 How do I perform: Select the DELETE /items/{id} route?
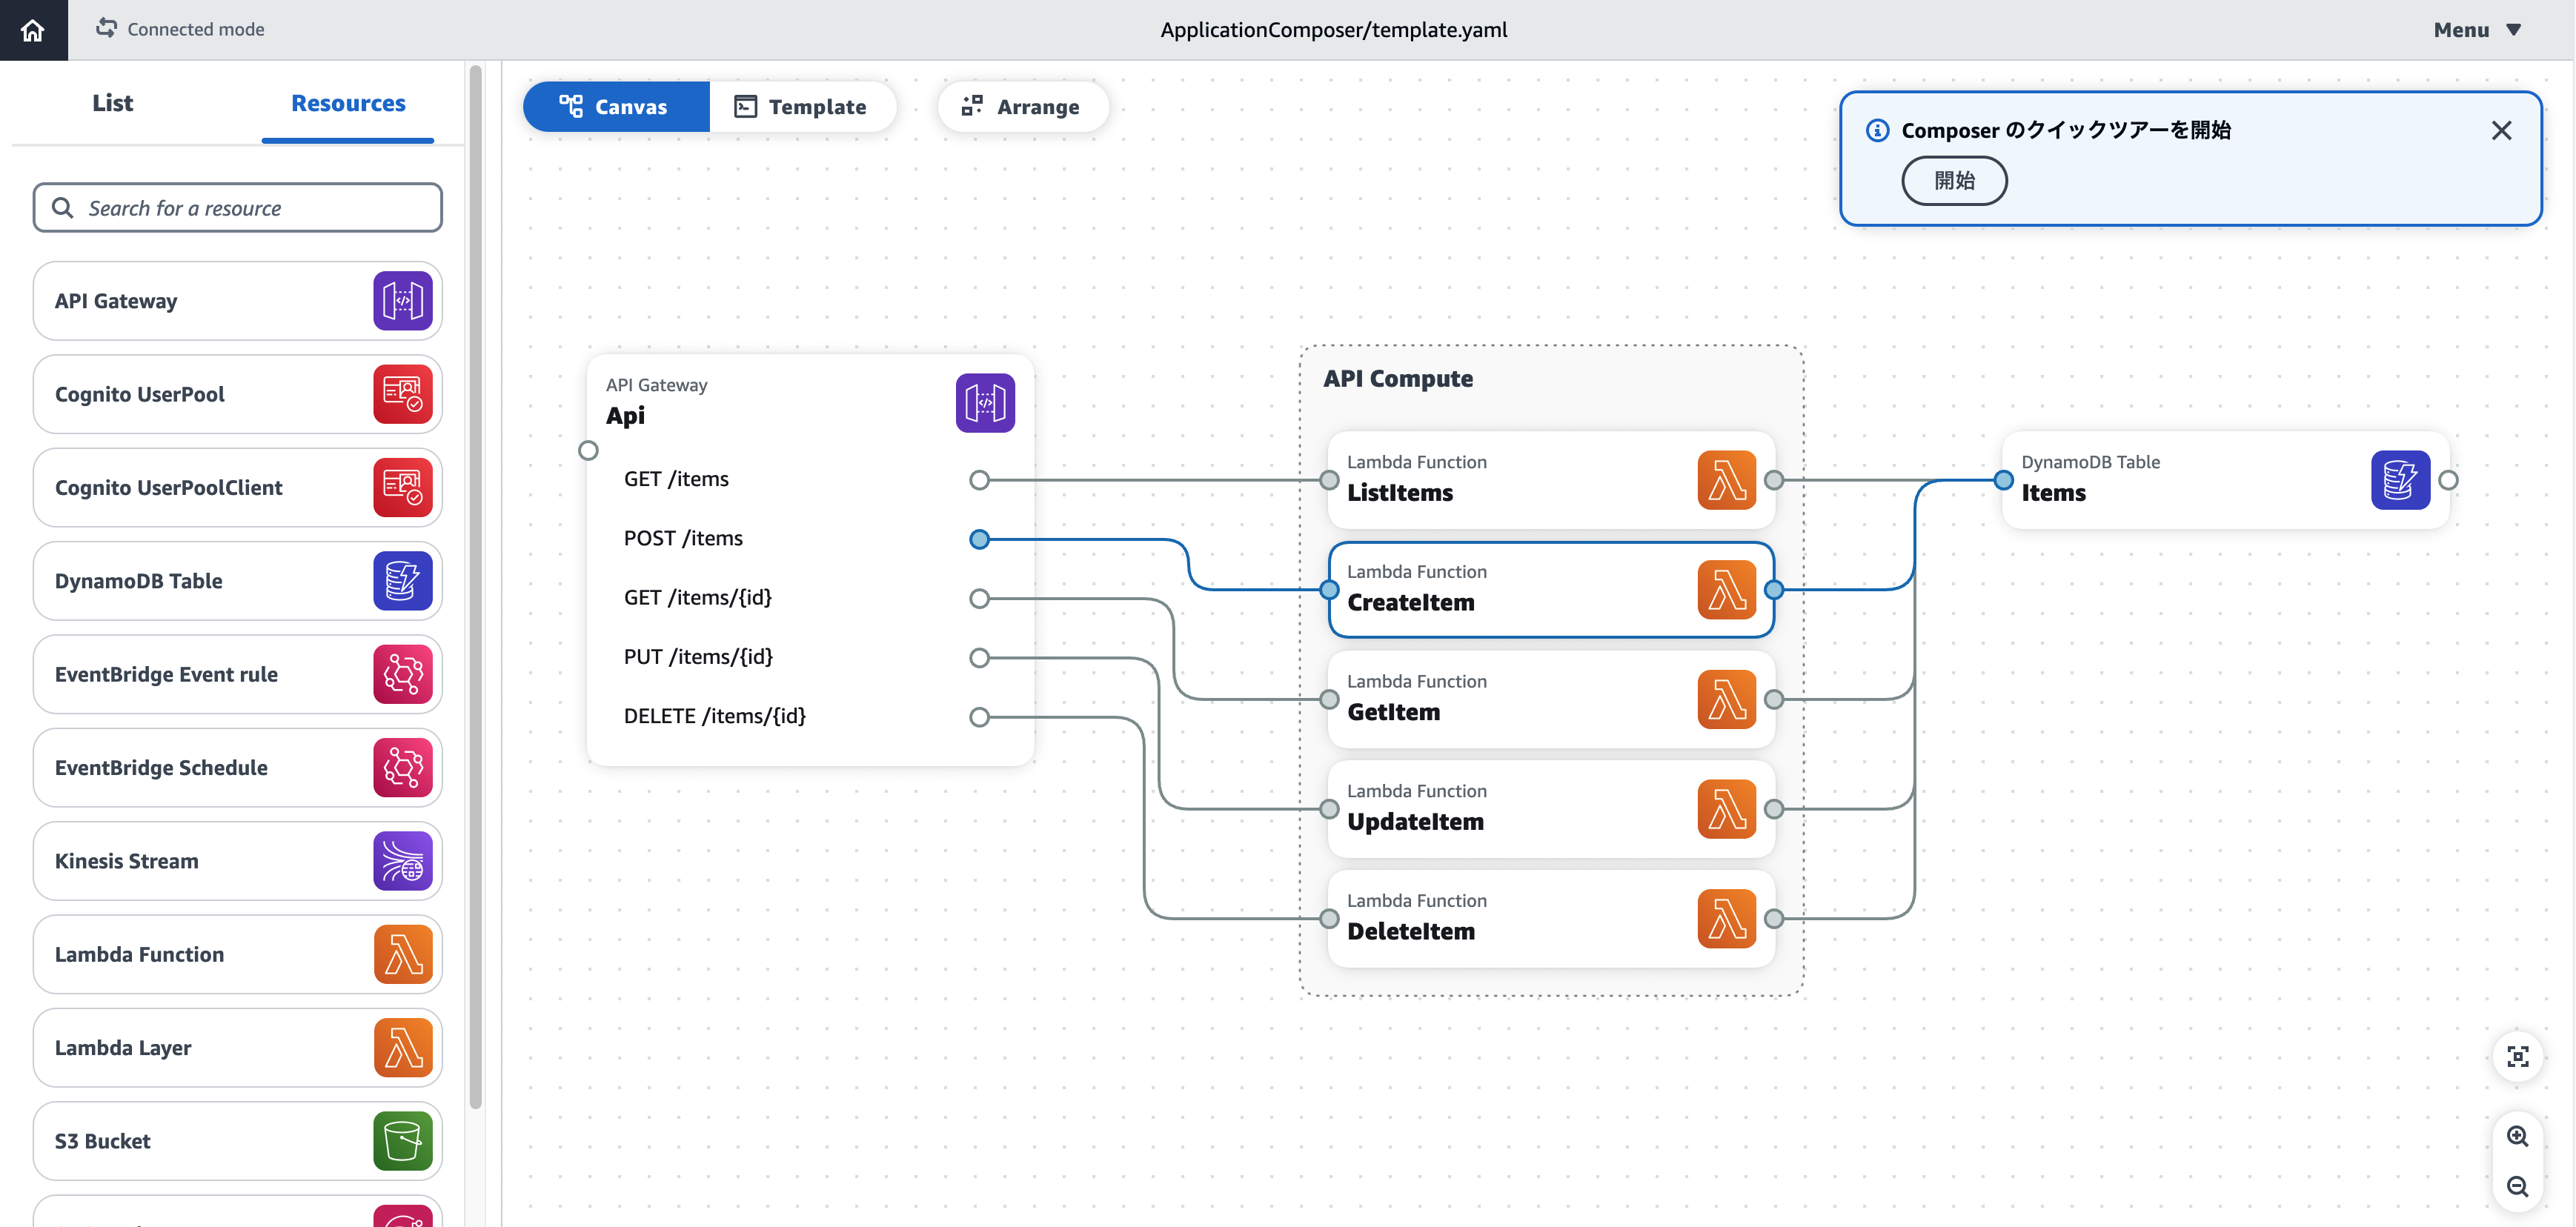[714, 716]
